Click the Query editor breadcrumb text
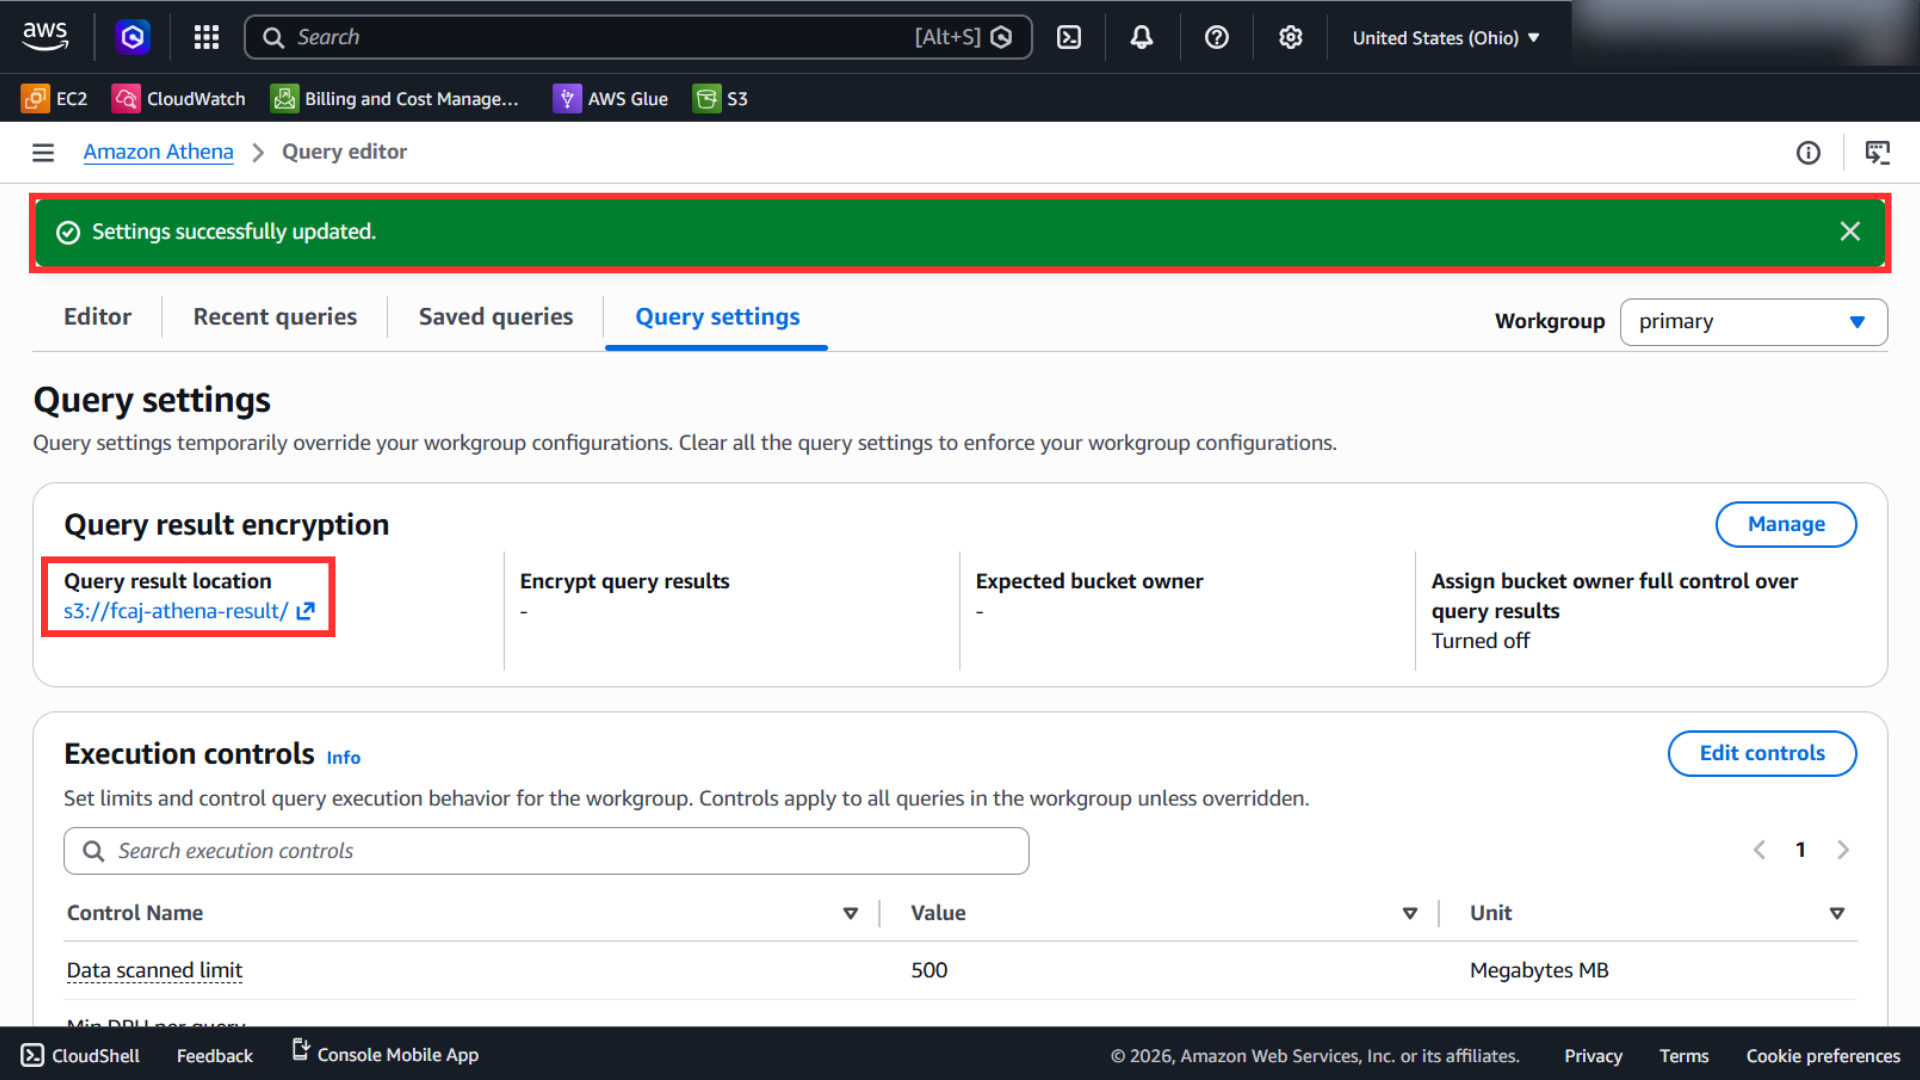The width and height of the screenshot is (1920, 1080). pos(344,152)
